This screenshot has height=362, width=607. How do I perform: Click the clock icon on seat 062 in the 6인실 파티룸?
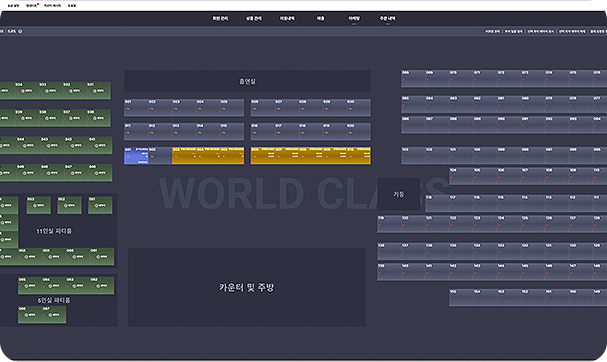(98, 286)
